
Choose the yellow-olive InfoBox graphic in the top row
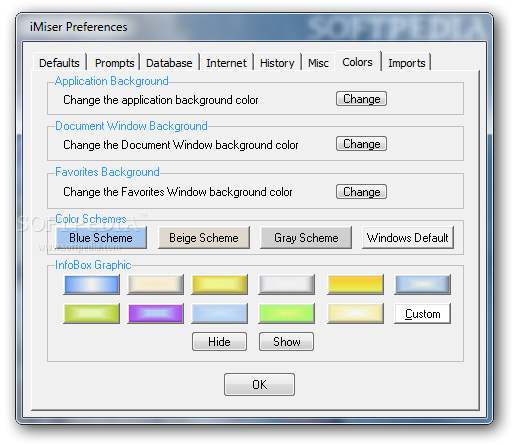pyautogui.click(x=219, y=284)
